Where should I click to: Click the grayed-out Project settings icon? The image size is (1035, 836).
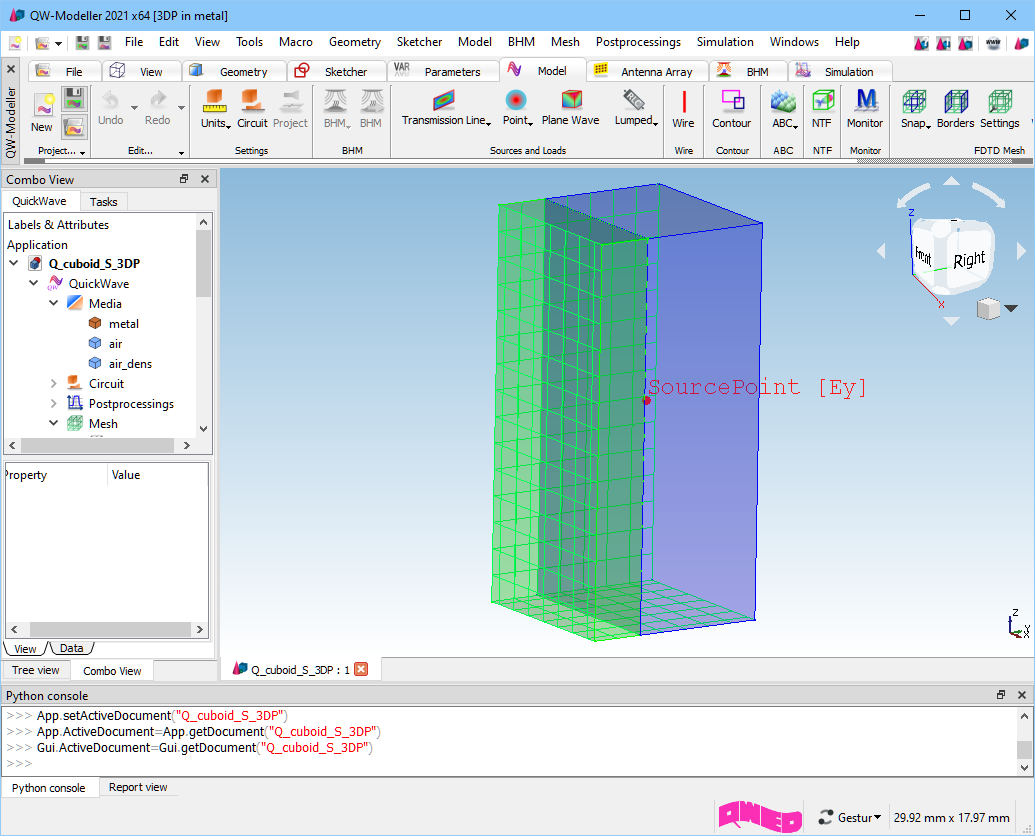[x=290, y=110]
